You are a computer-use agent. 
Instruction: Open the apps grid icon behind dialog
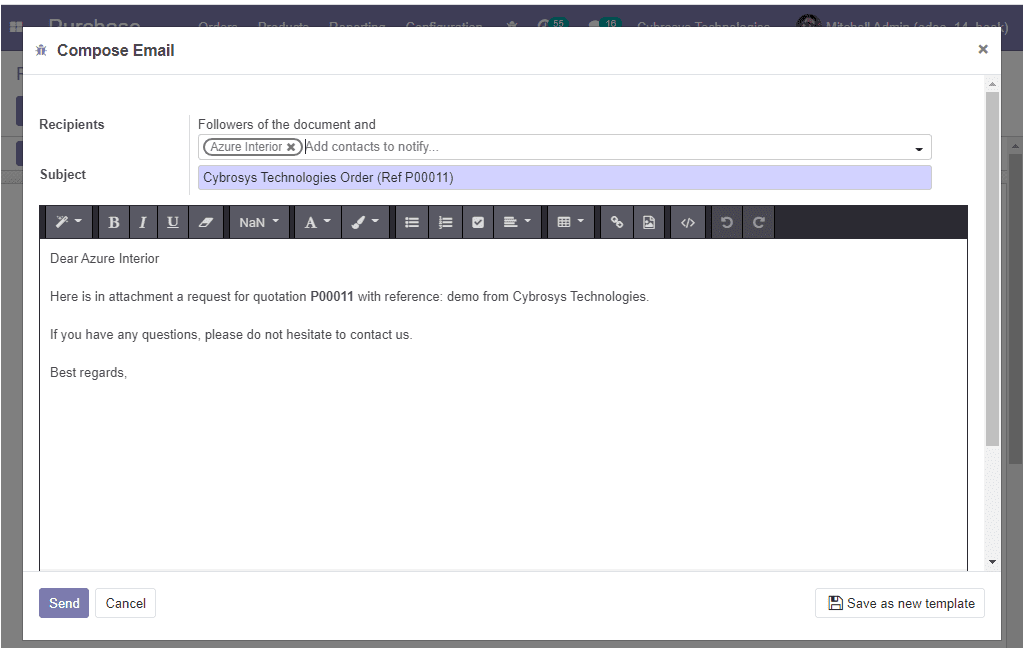pyautogui.click(x=16, y=27)
